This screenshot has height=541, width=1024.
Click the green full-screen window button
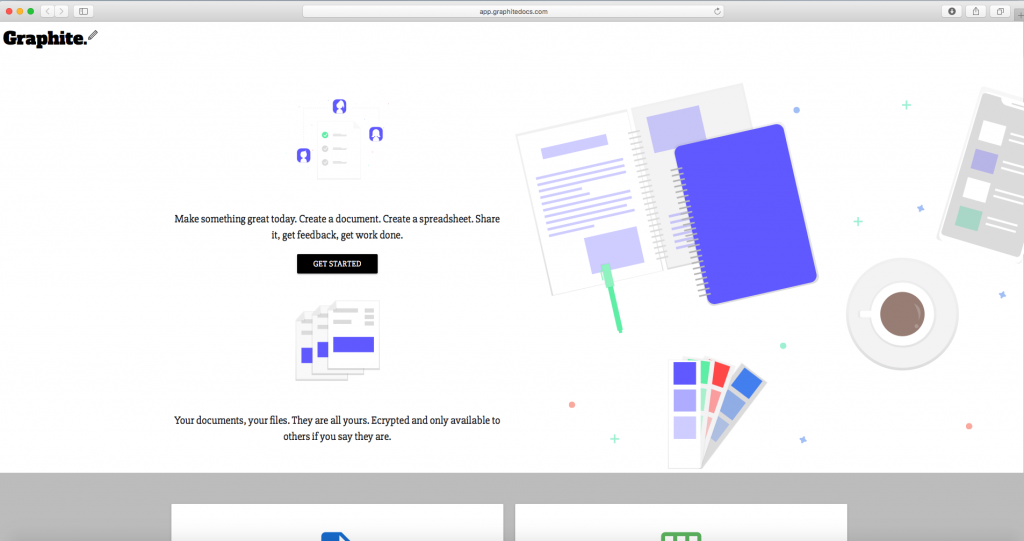coord(31,11)
